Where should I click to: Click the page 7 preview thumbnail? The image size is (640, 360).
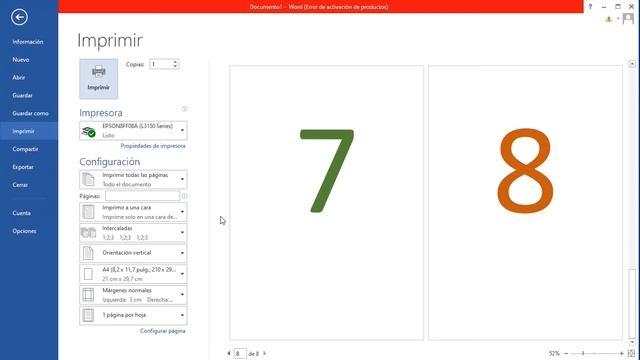point(327,203)
